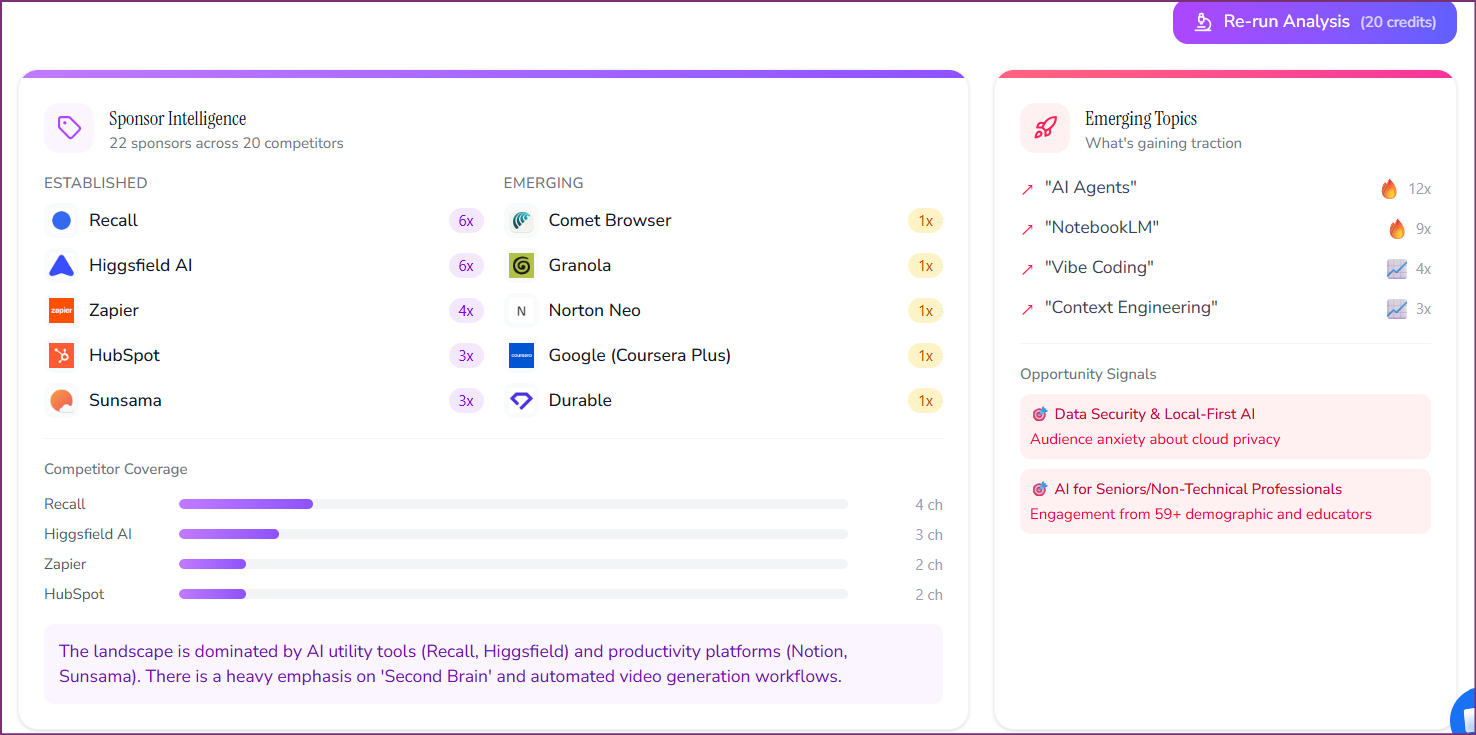1476x735 pixels.
Task: Click the chart icon next to Vibe Coding
Action: [x=1397, y=267]
